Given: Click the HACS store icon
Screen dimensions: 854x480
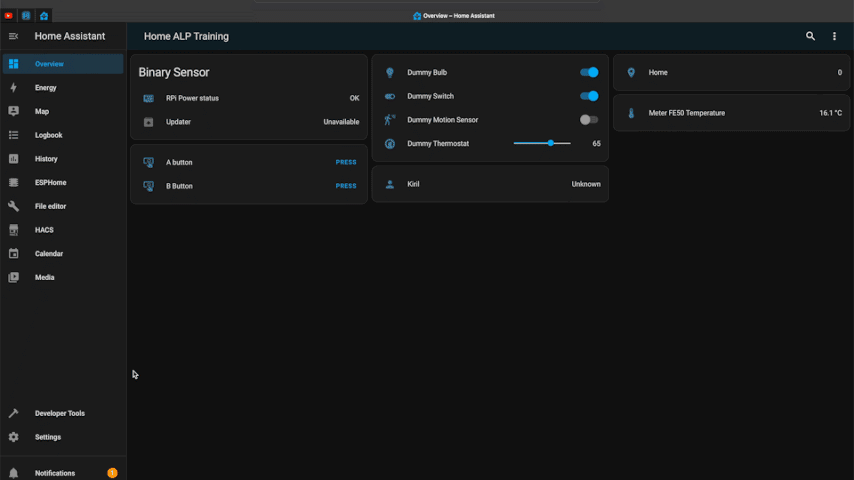Looking at the screenshot, I should pyautogui.click(x=14, y=230).
